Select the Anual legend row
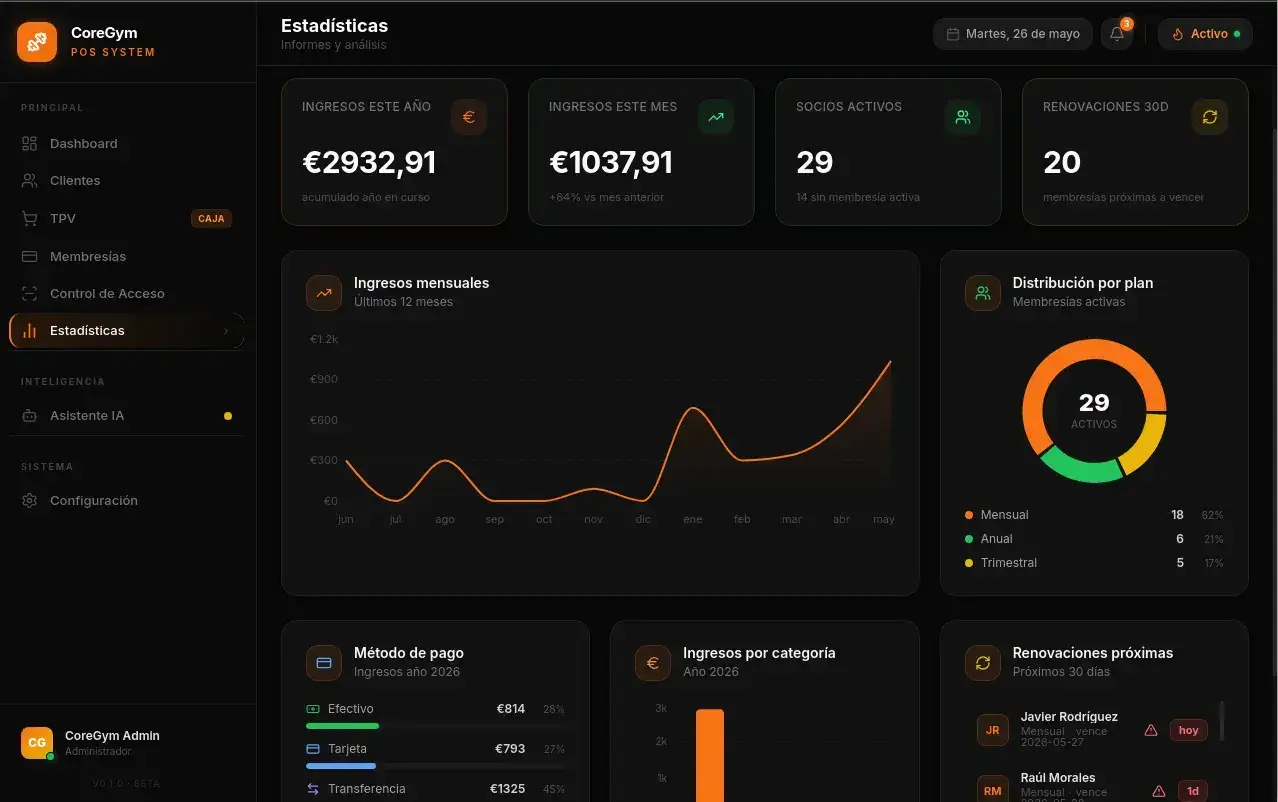The image size is (1278, 802). click(1094, 539)
